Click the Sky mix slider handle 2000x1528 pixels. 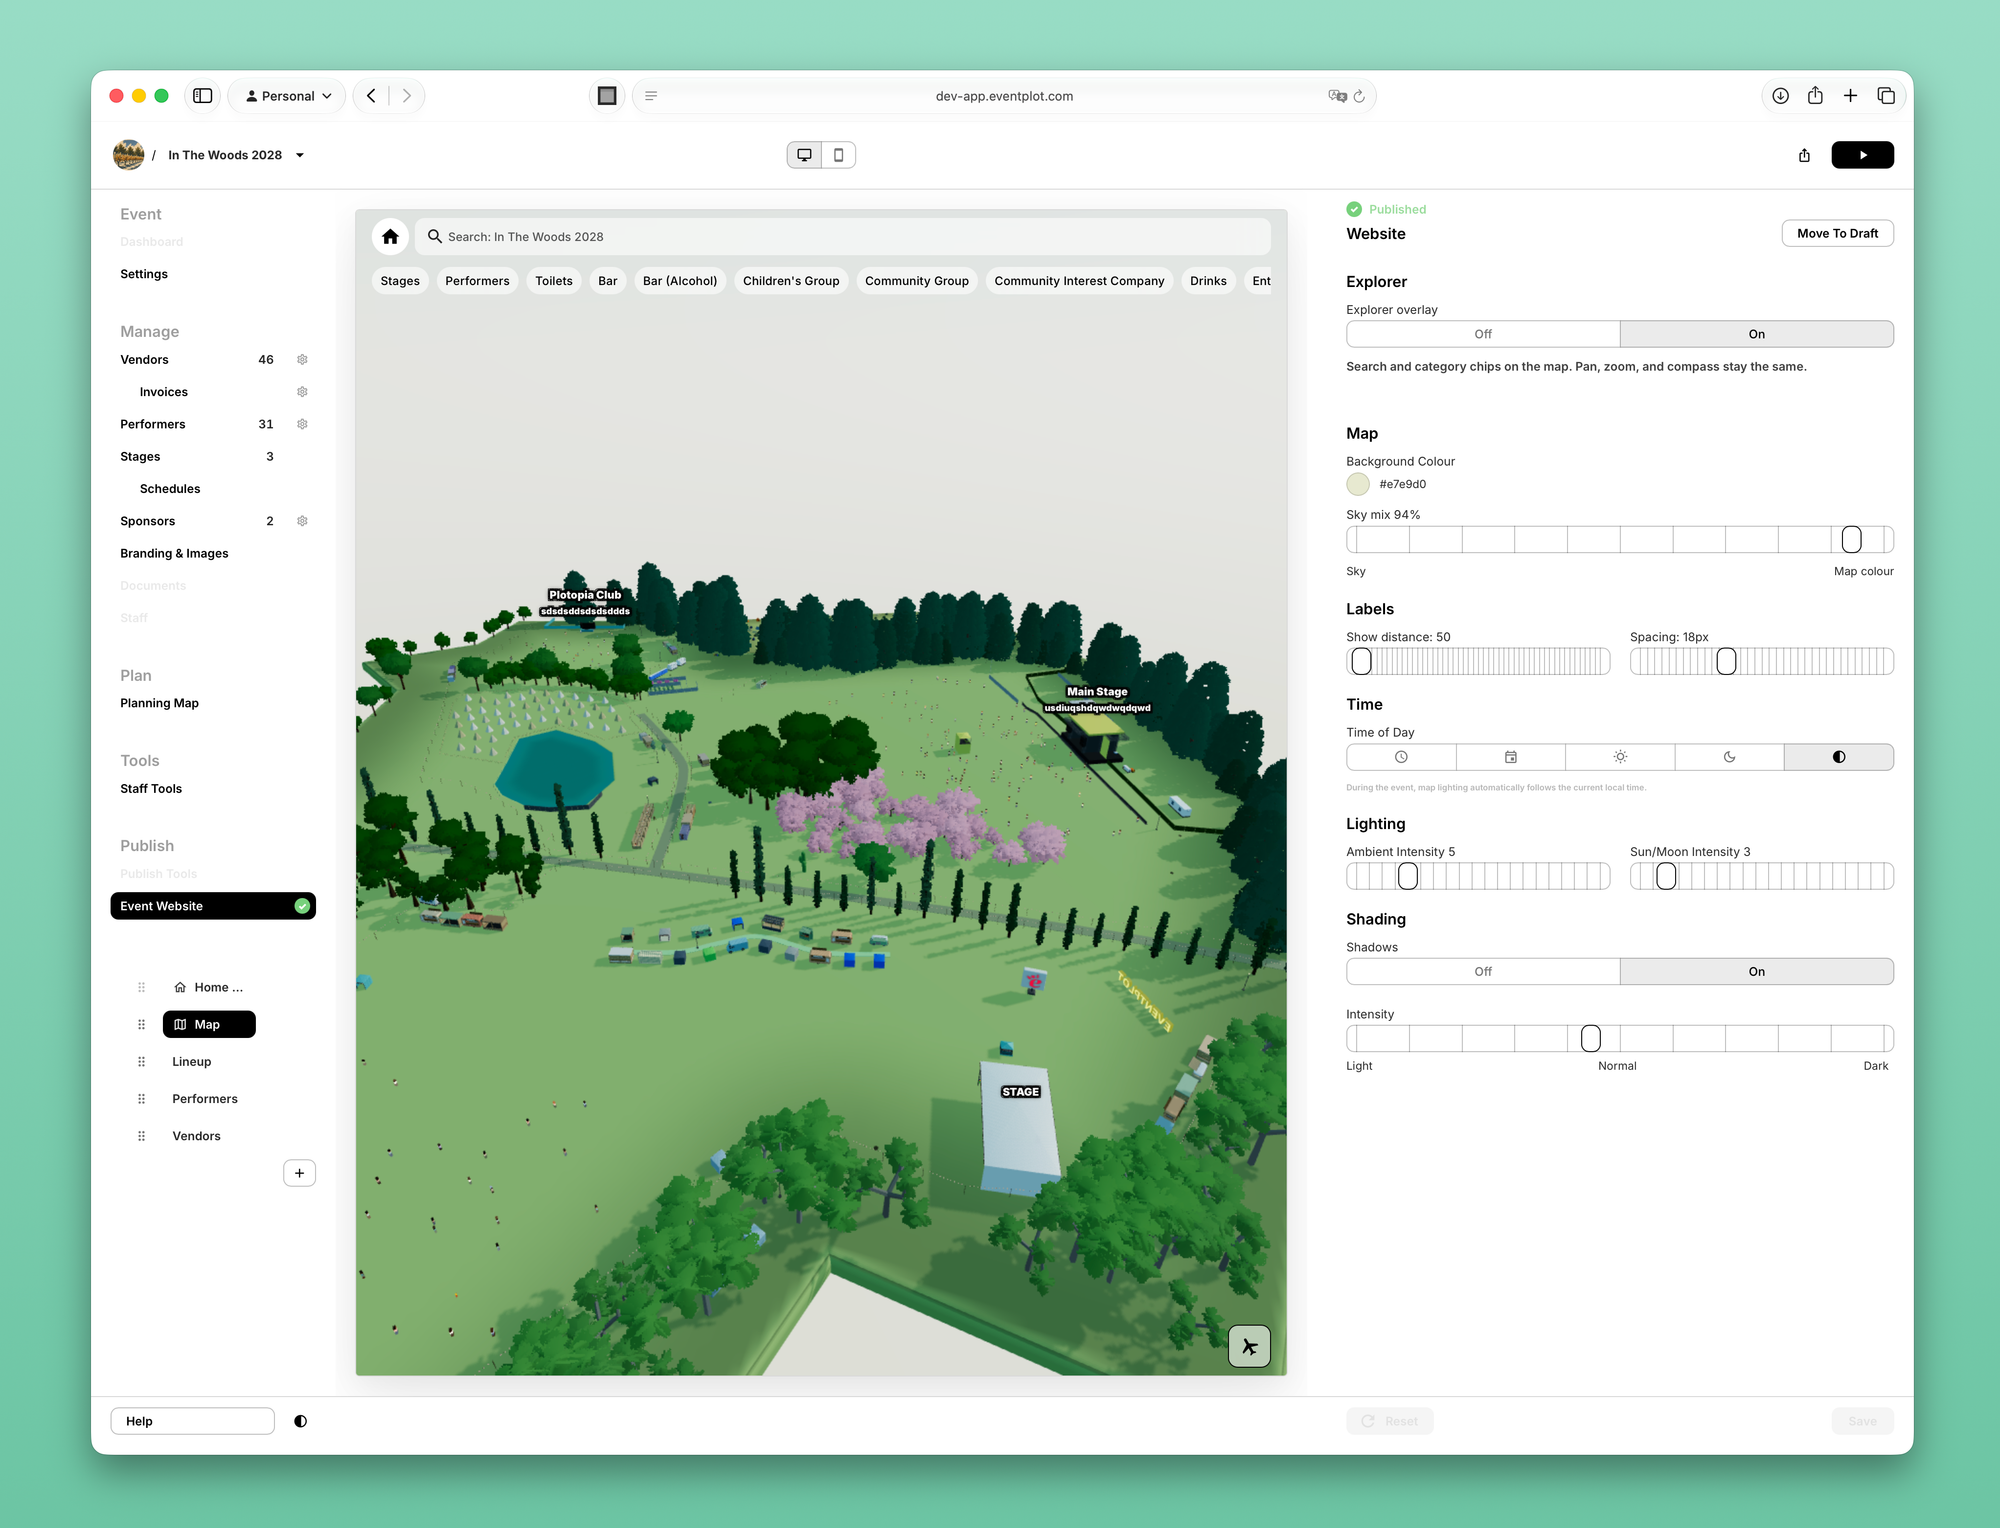(x=1851, y=539)
